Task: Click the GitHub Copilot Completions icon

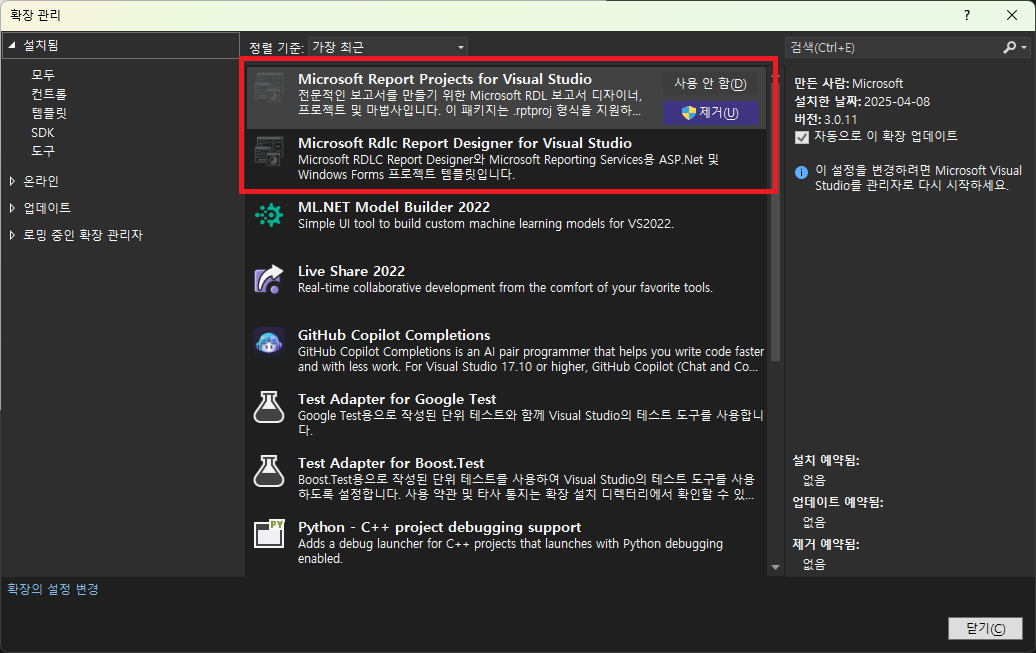Action: (x=269, y=343)
